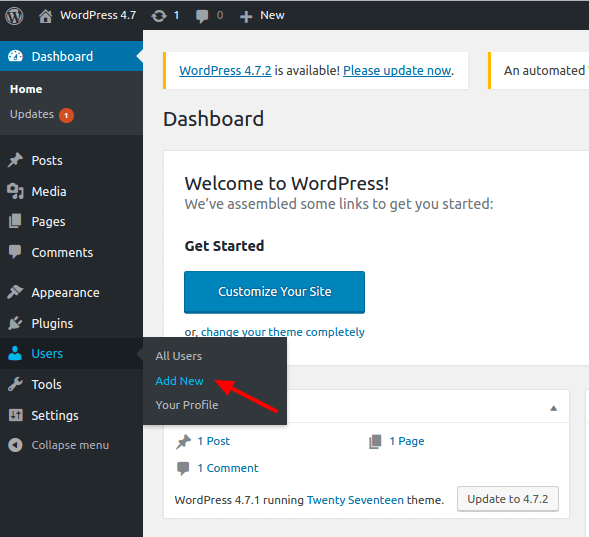
Task: Click the Welcome to WordPress! heading
Action: pyautogui.click(x=287, y=184)
